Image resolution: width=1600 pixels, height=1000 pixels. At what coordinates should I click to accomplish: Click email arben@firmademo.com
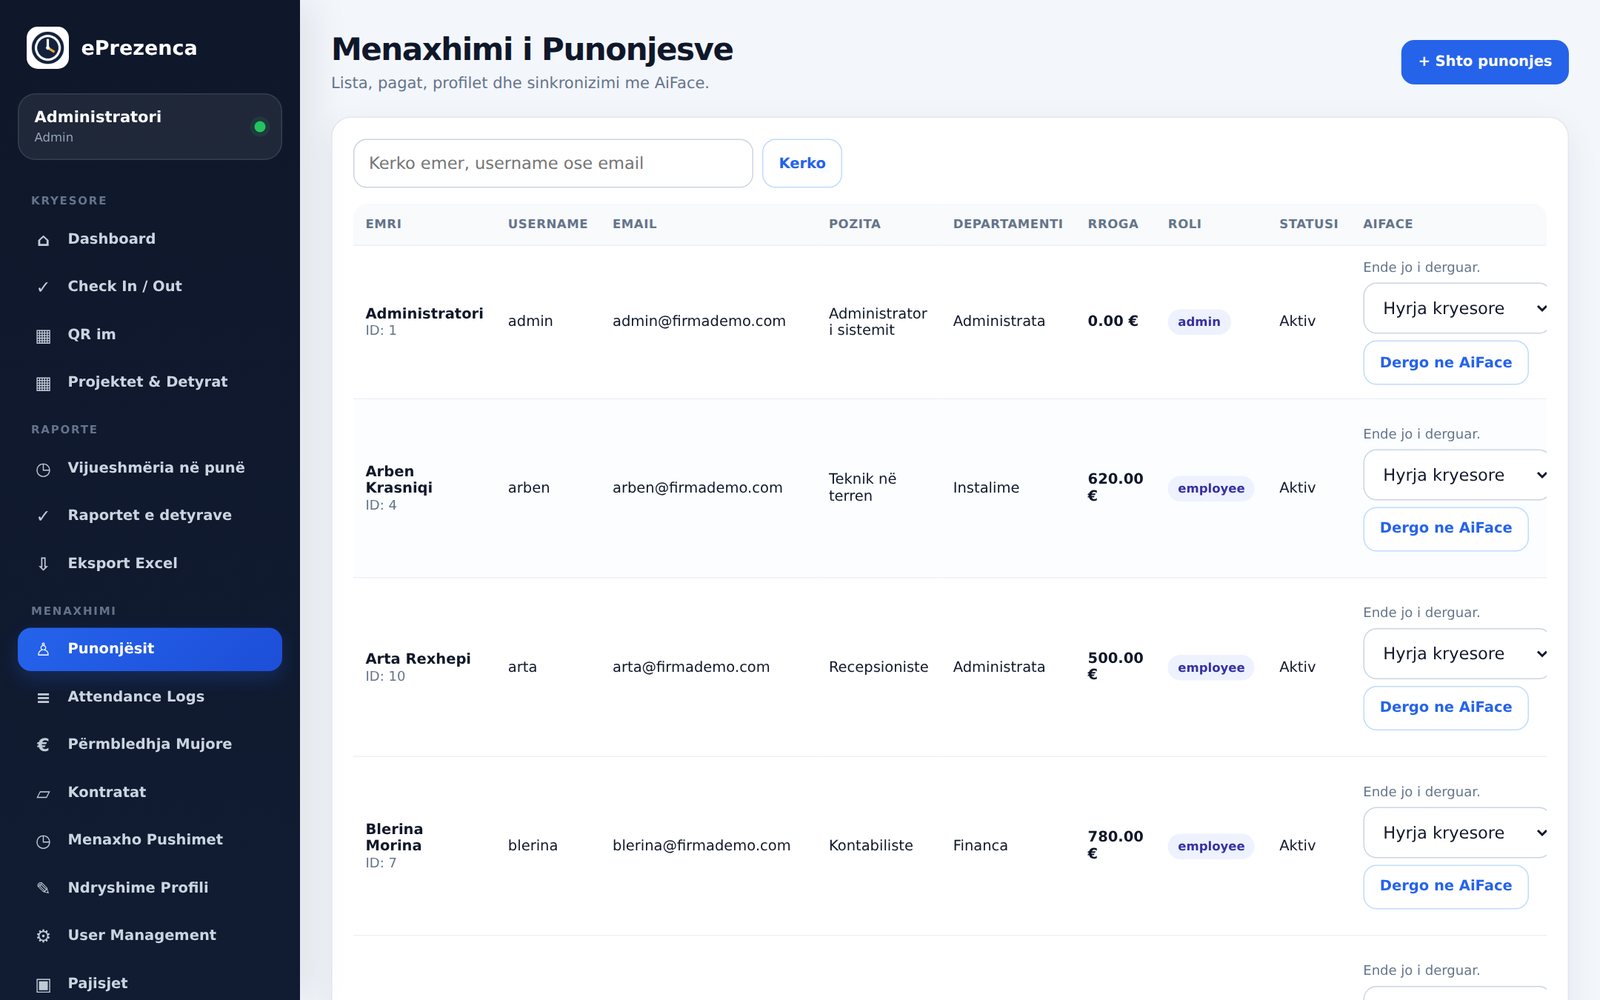tap(698, 488)
